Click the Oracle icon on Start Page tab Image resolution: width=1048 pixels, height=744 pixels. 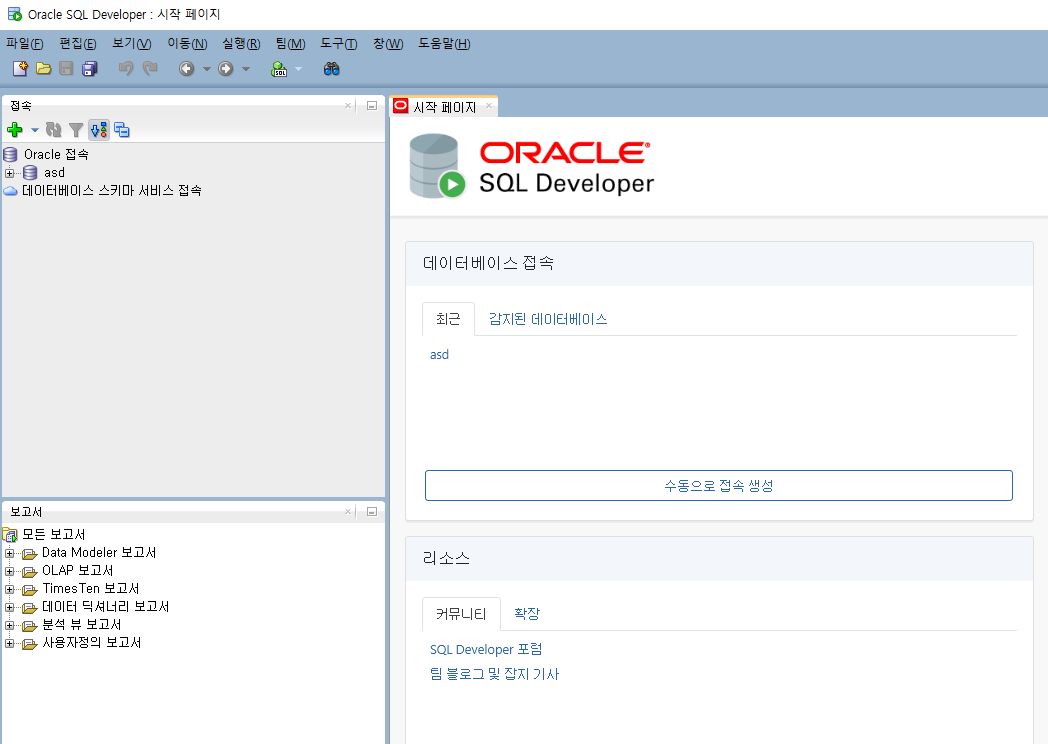pos(400,106)
